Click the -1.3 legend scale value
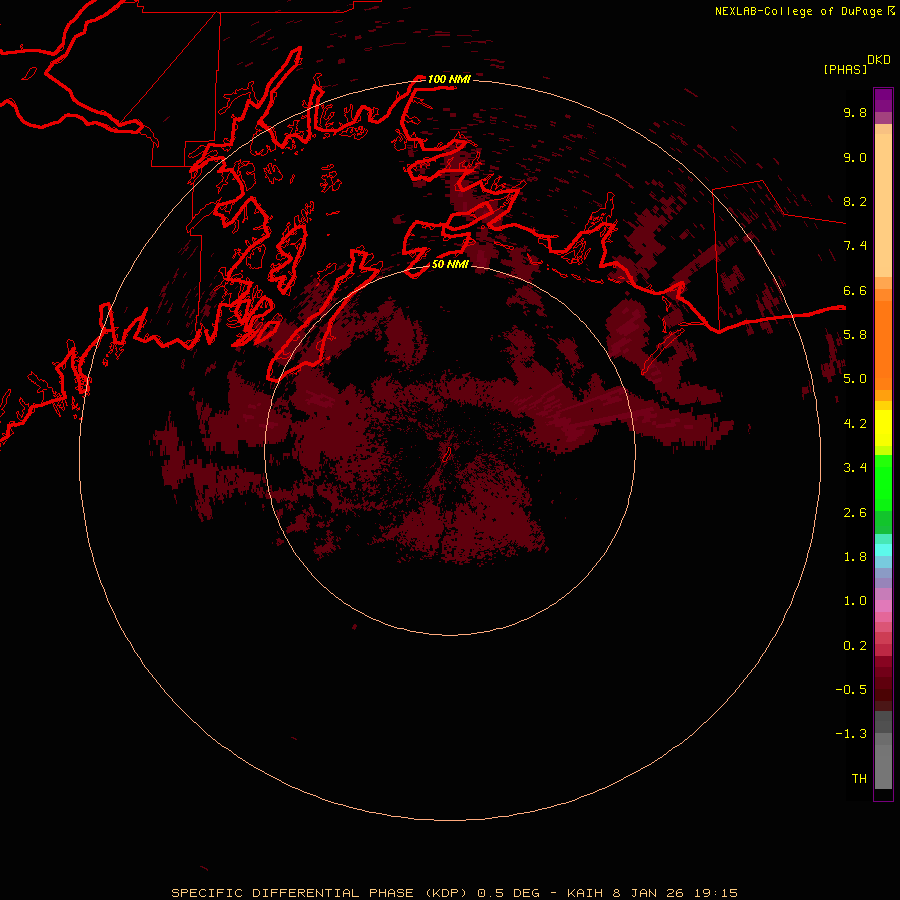Screen dimensions: 900x900 pos(851,734)
